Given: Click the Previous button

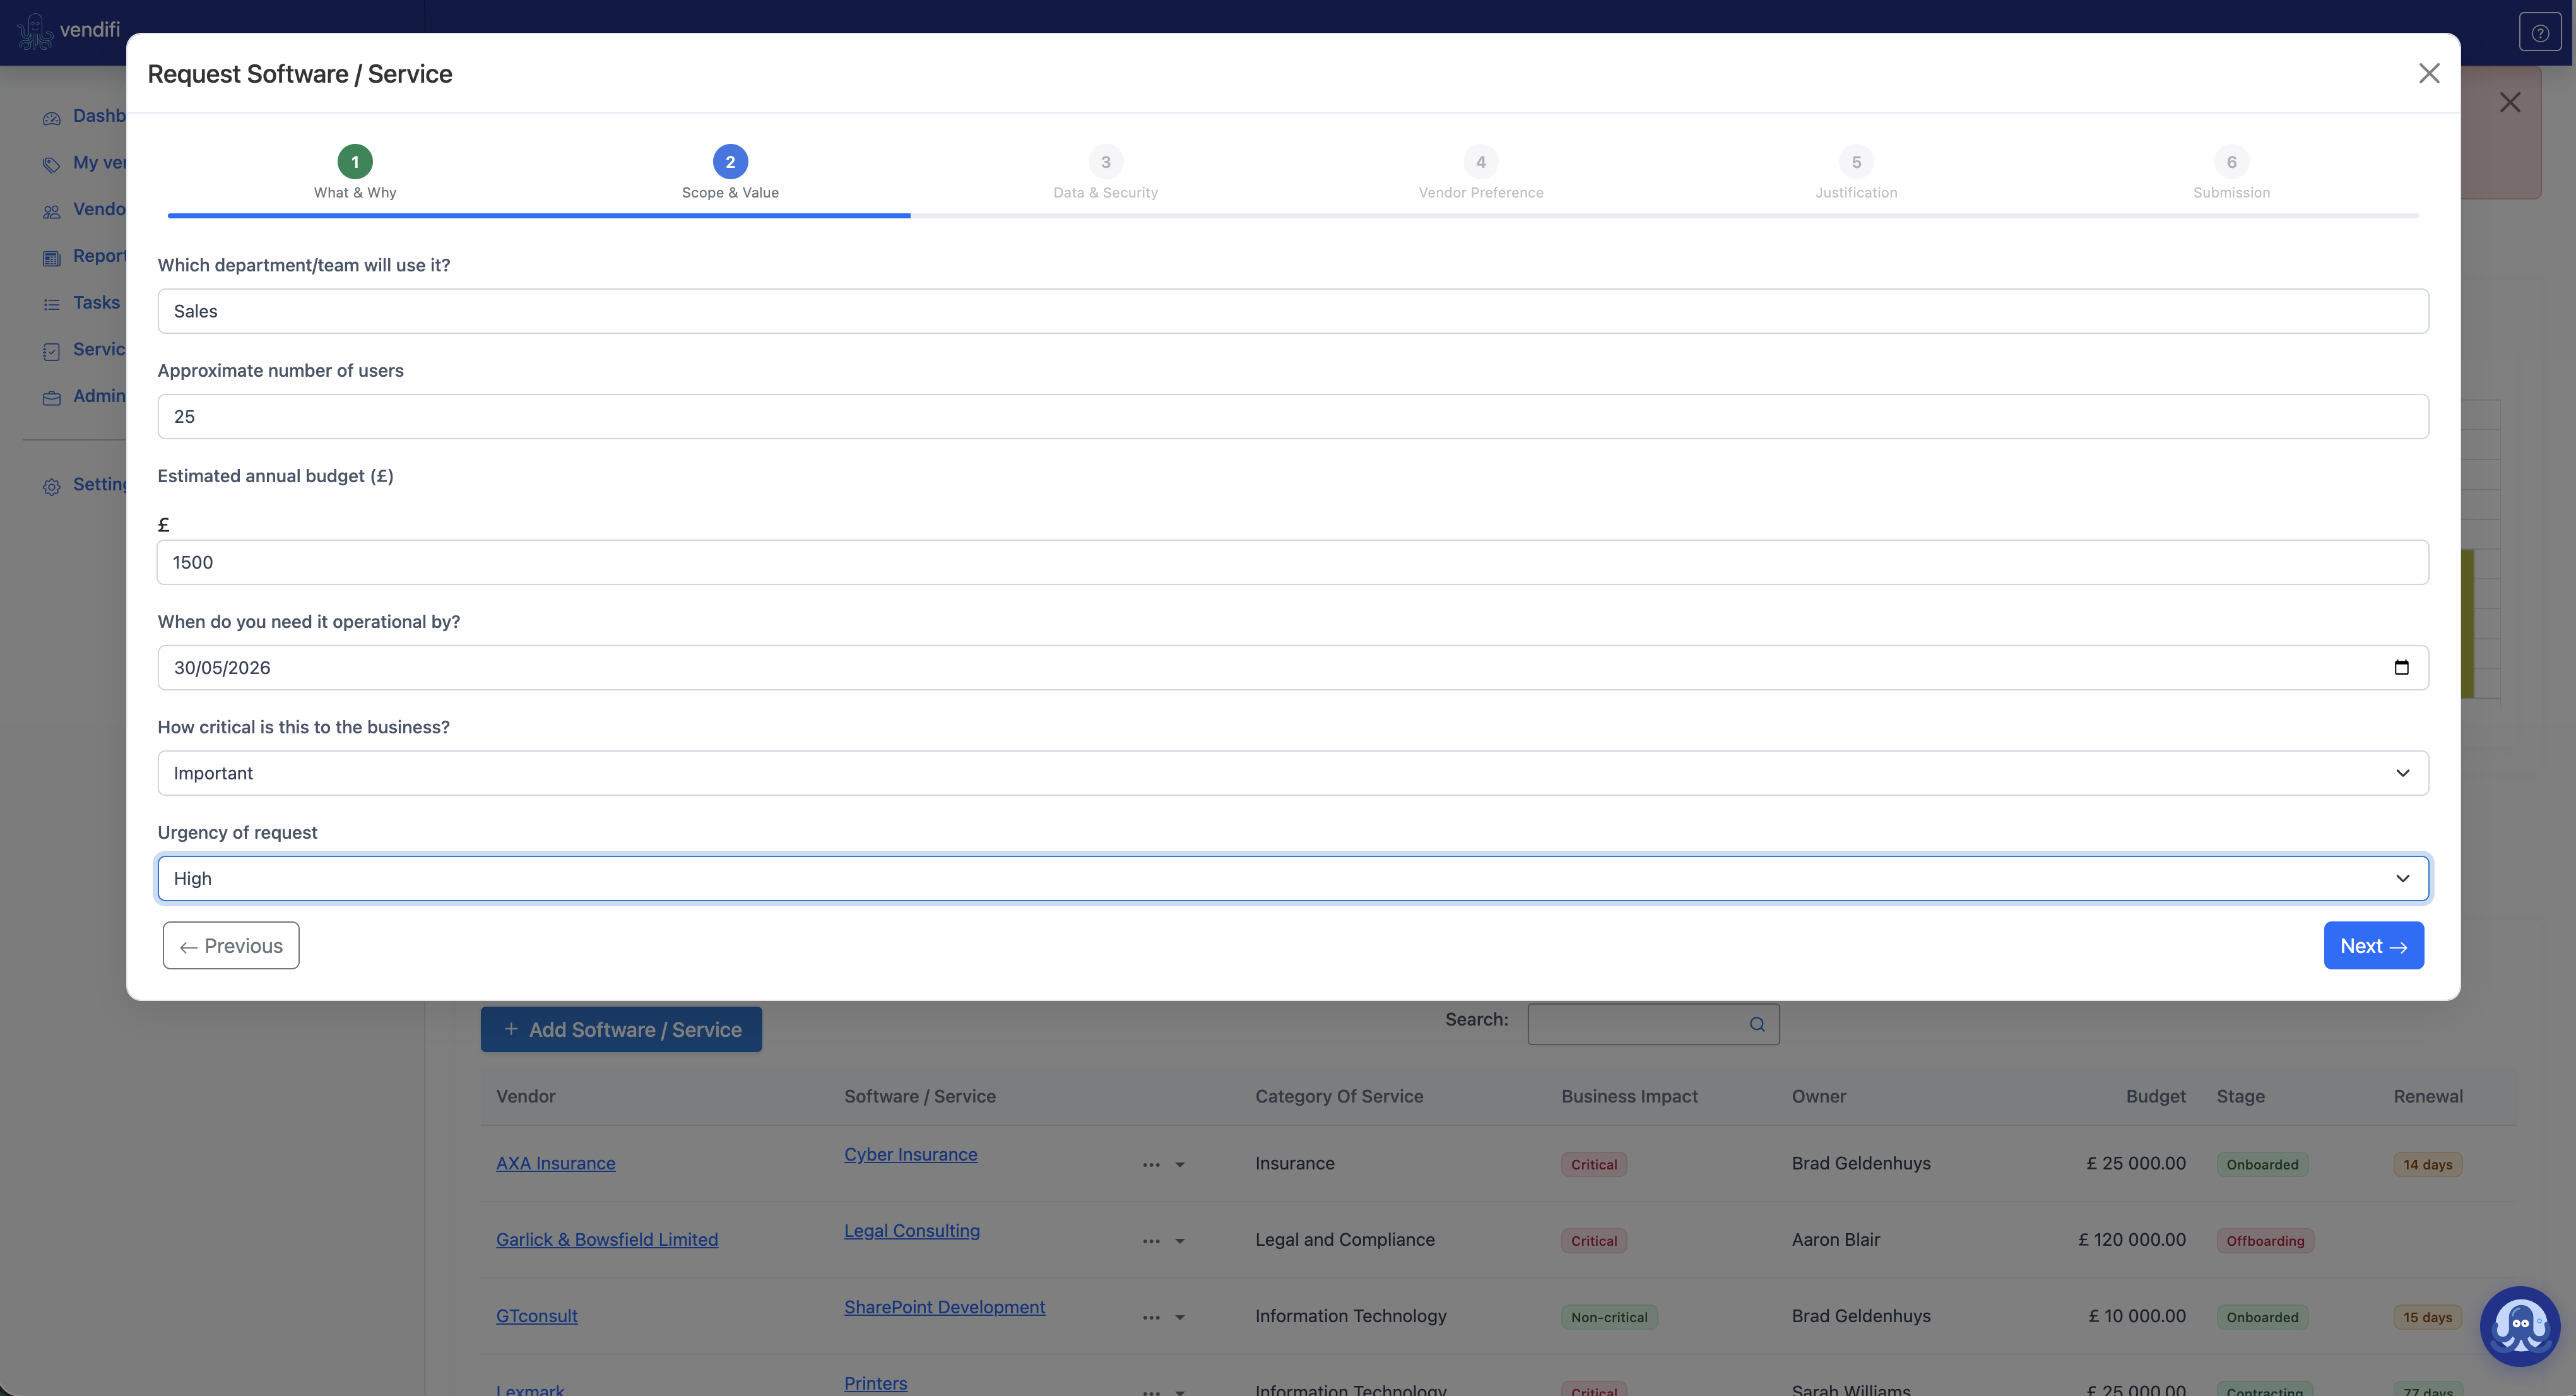Looking at the screenshot, I should click(231, 945).
